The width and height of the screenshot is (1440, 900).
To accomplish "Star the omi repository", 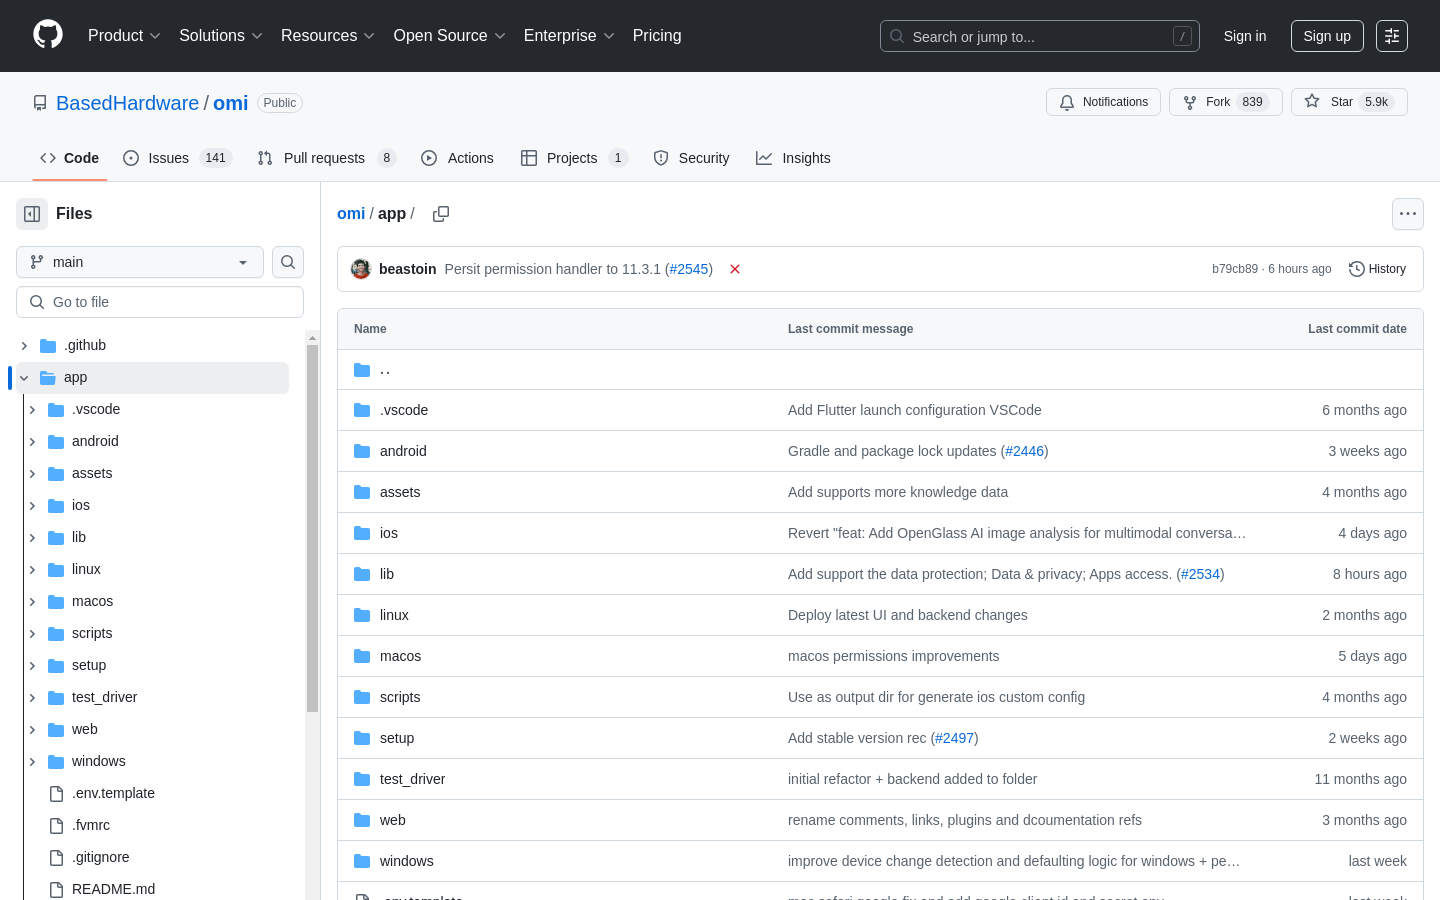I will tap(1349, 102).
